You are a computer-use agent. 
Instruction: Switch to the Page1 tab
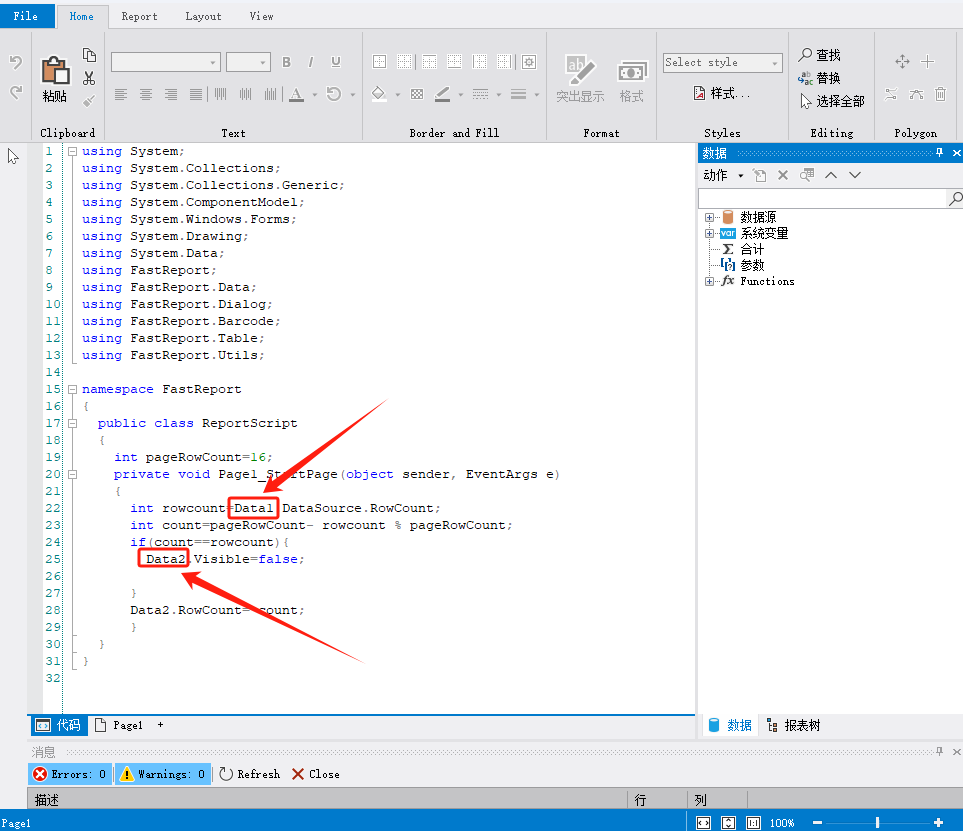coord(119,725)
